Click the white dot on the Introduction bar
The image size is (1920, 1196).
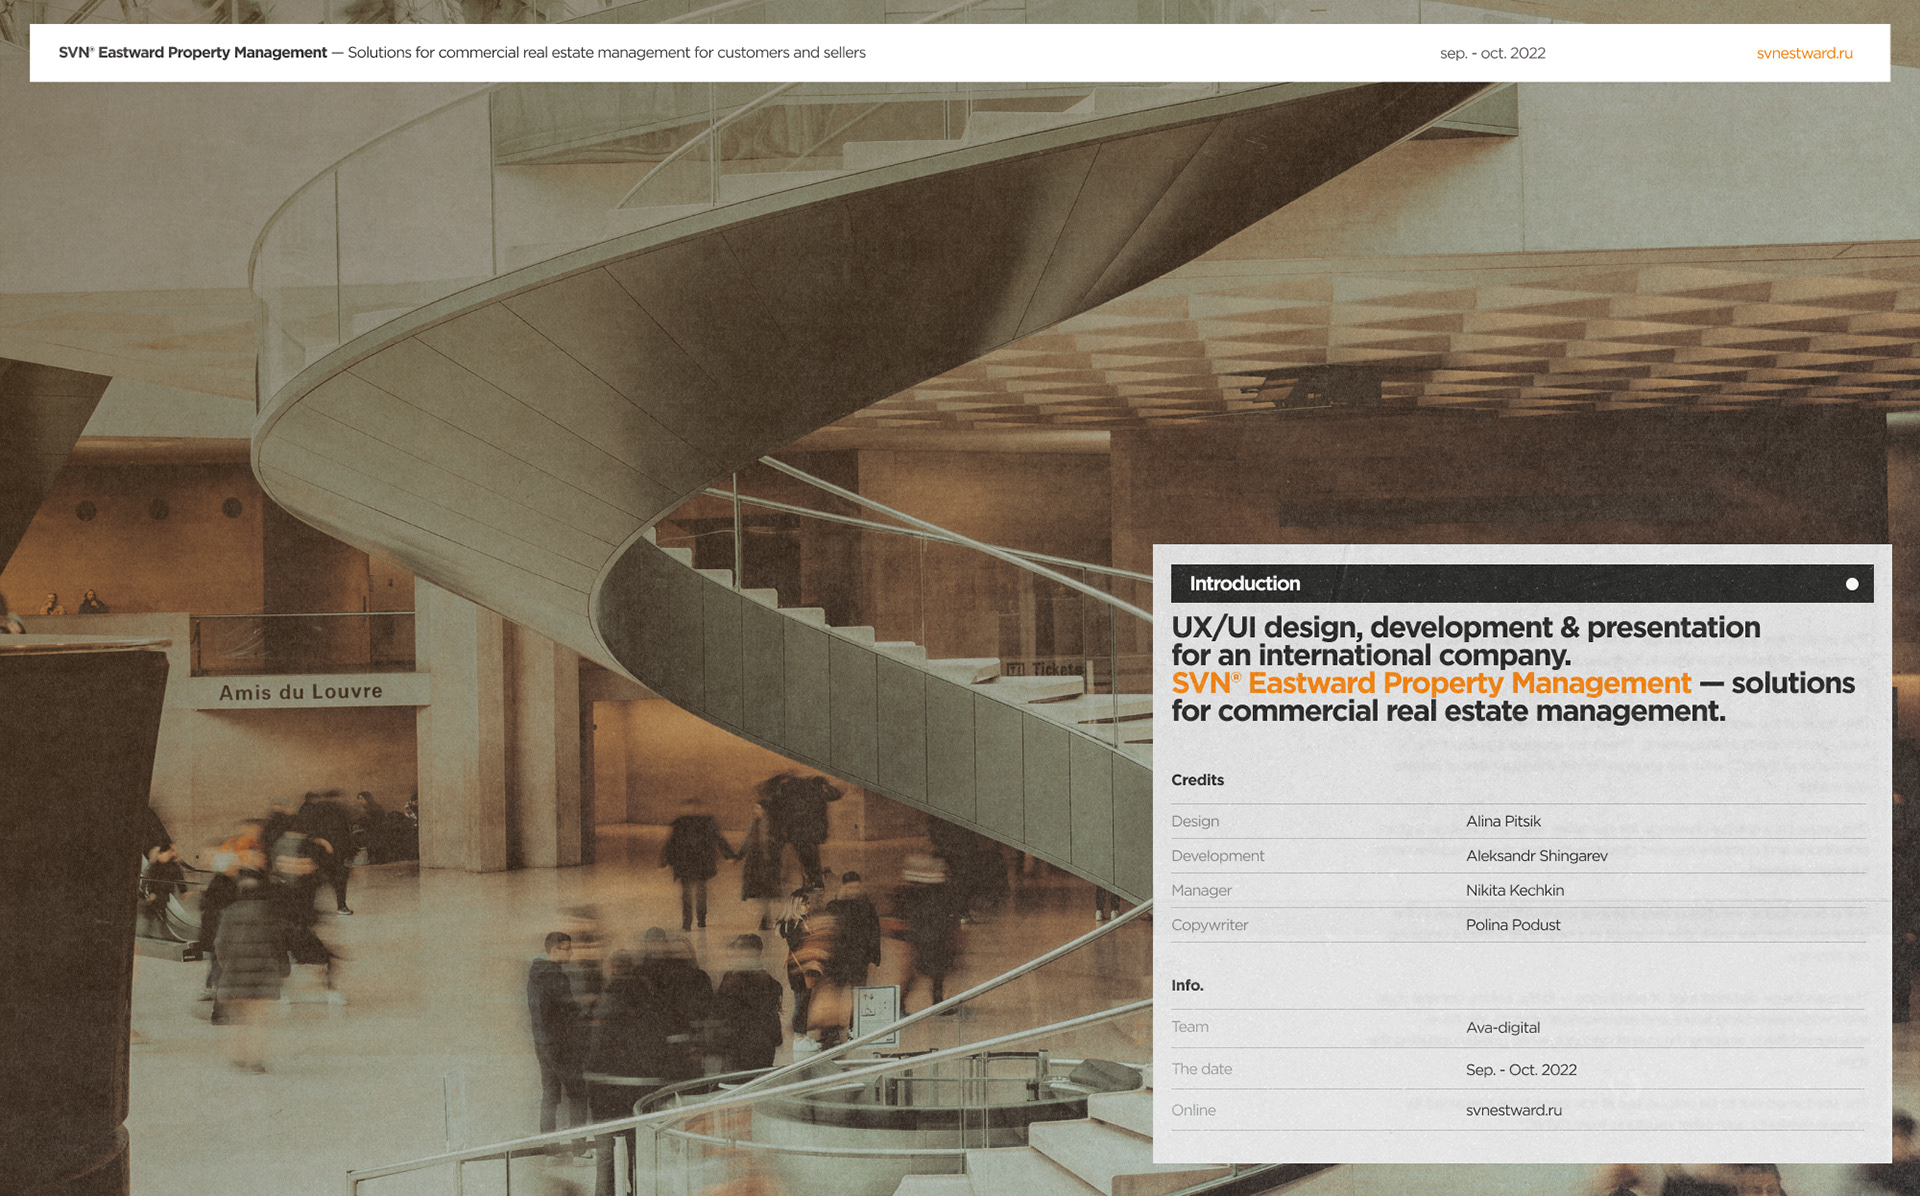tap(1851, 584)
